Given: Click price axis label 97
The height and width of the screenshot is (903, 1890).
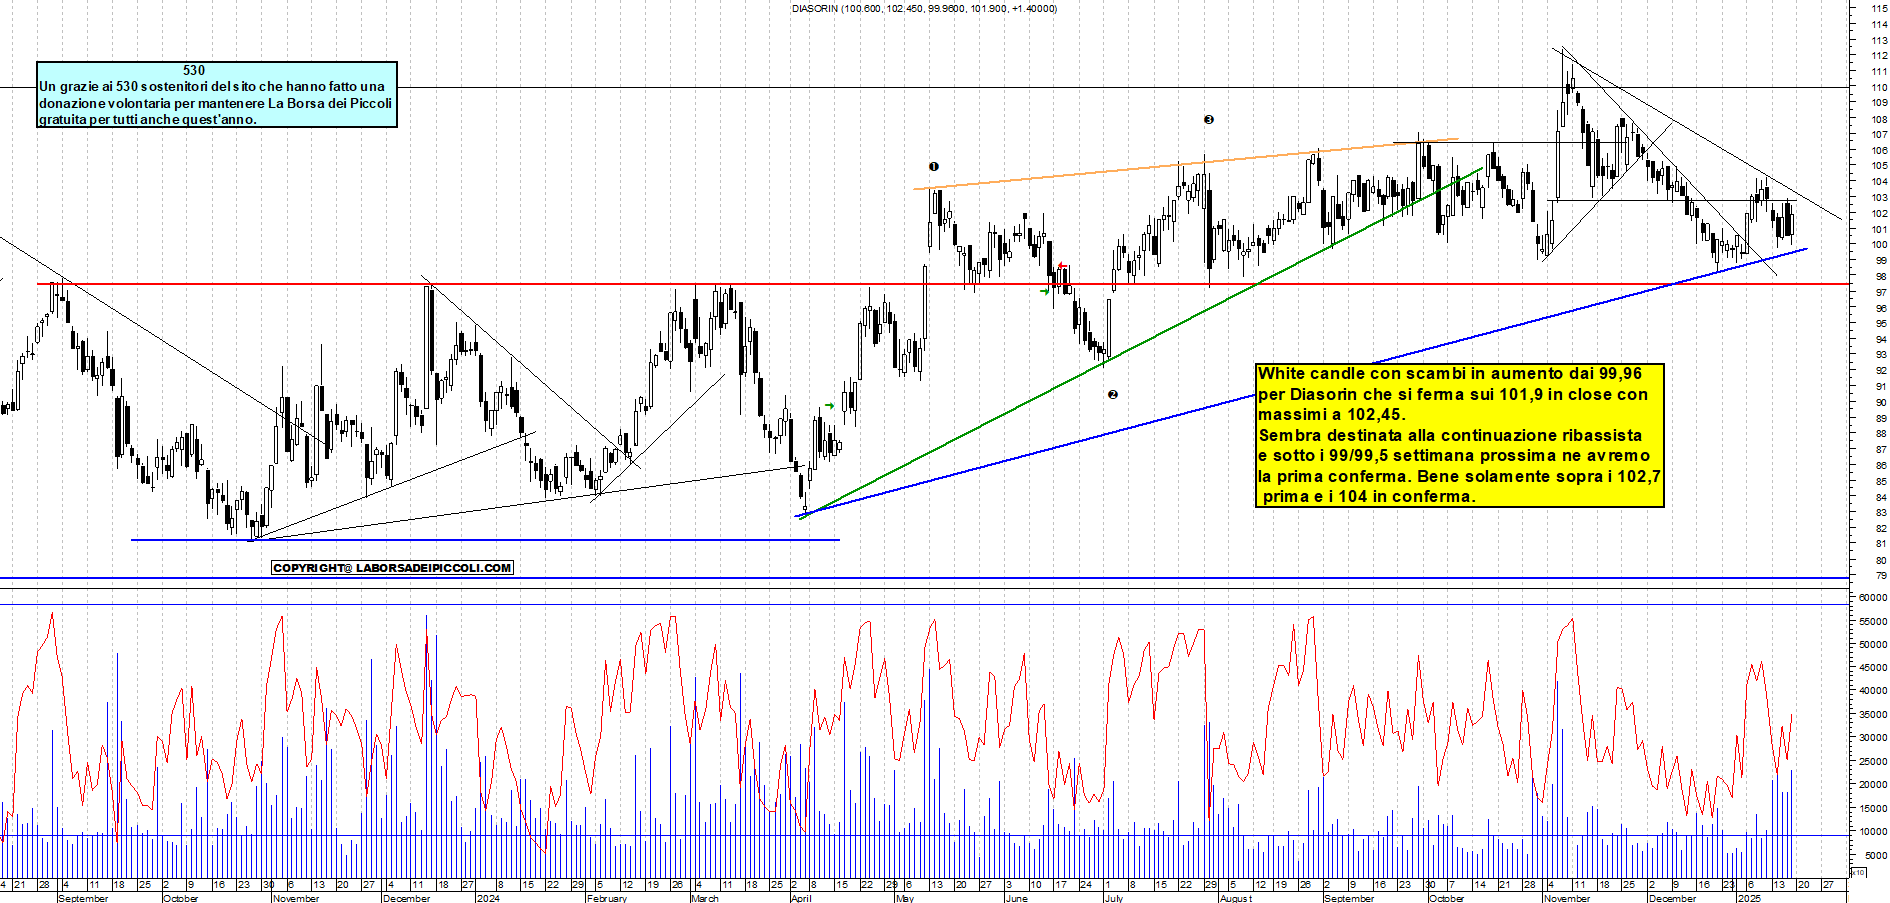Looking at the screenshot, I should point(1881,292).
